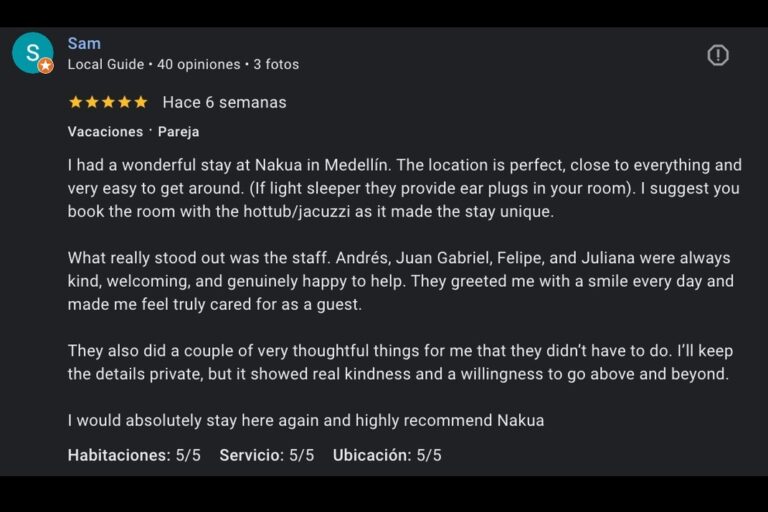Click the Habitaciones 5/5 rating
768x512 pixels.
[x=134, y=455]
